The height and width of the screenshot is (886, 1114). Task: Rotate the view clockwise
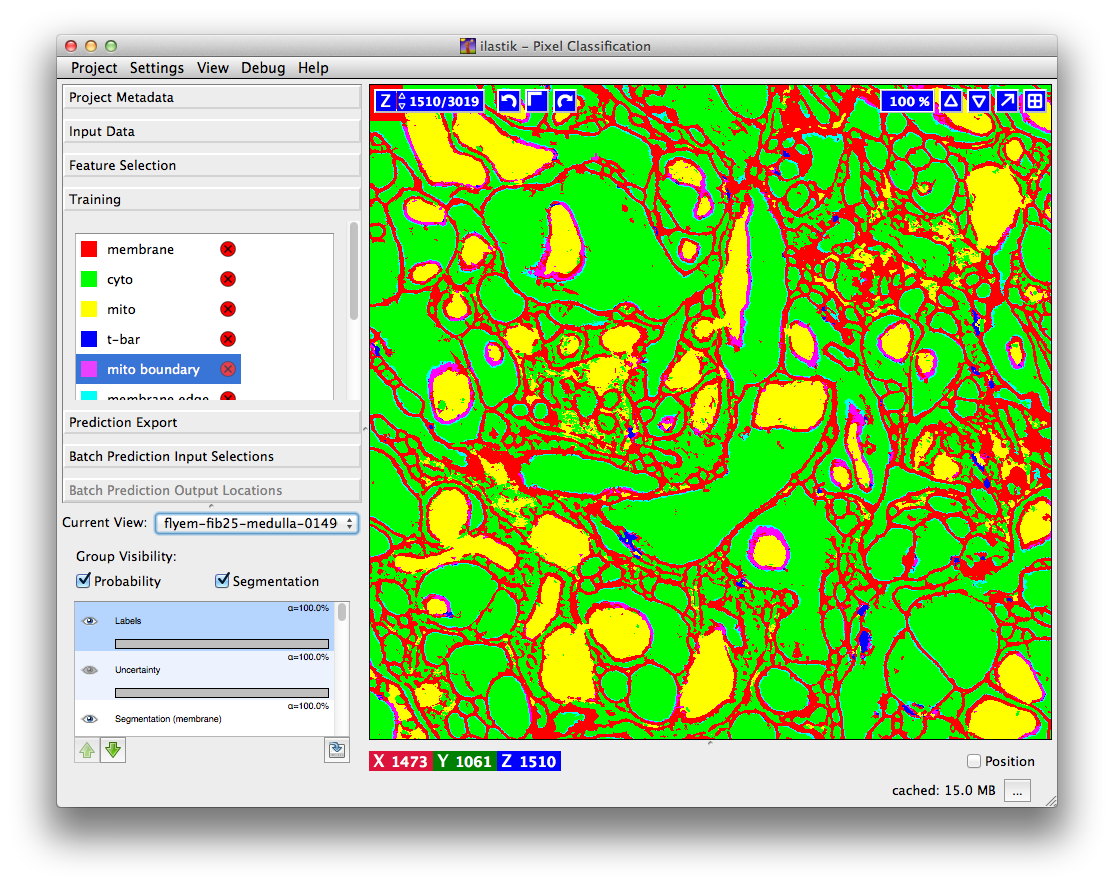pyautogui.click(x=565, y=101)
